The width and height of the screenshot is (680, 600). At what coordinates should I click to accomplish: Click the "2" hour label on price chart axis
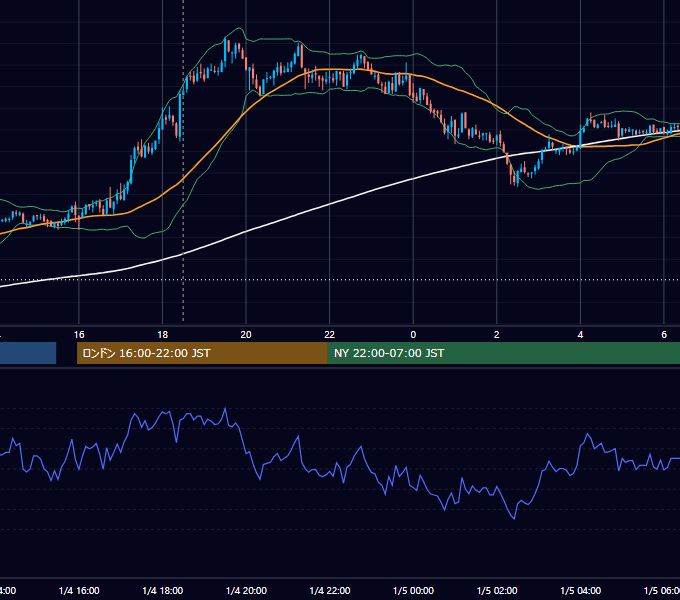pos(497,335)
